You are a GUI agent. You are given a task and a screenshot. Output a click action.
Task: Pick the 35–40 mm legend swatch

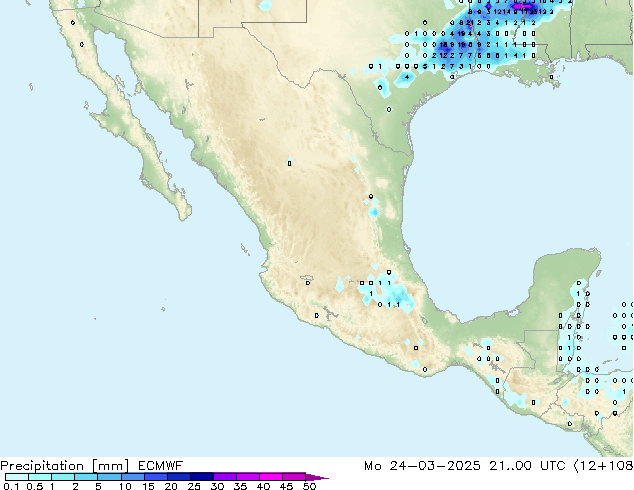(x=247, y=477)
